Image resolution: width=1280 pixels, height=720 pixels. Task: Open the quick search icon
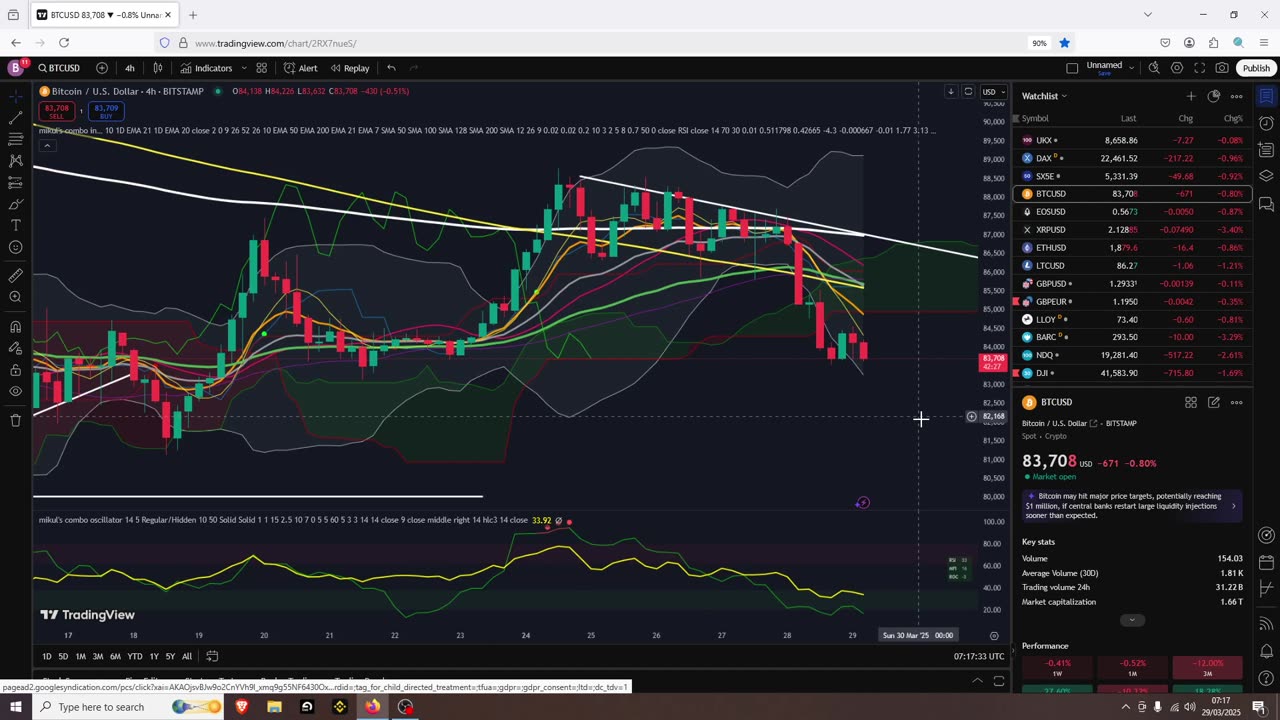click(1154, 68)
